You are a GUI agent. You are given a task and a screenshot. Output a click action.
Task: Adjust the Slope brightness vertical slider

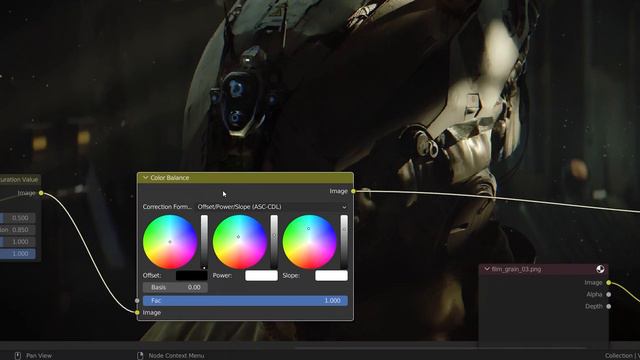344,242
